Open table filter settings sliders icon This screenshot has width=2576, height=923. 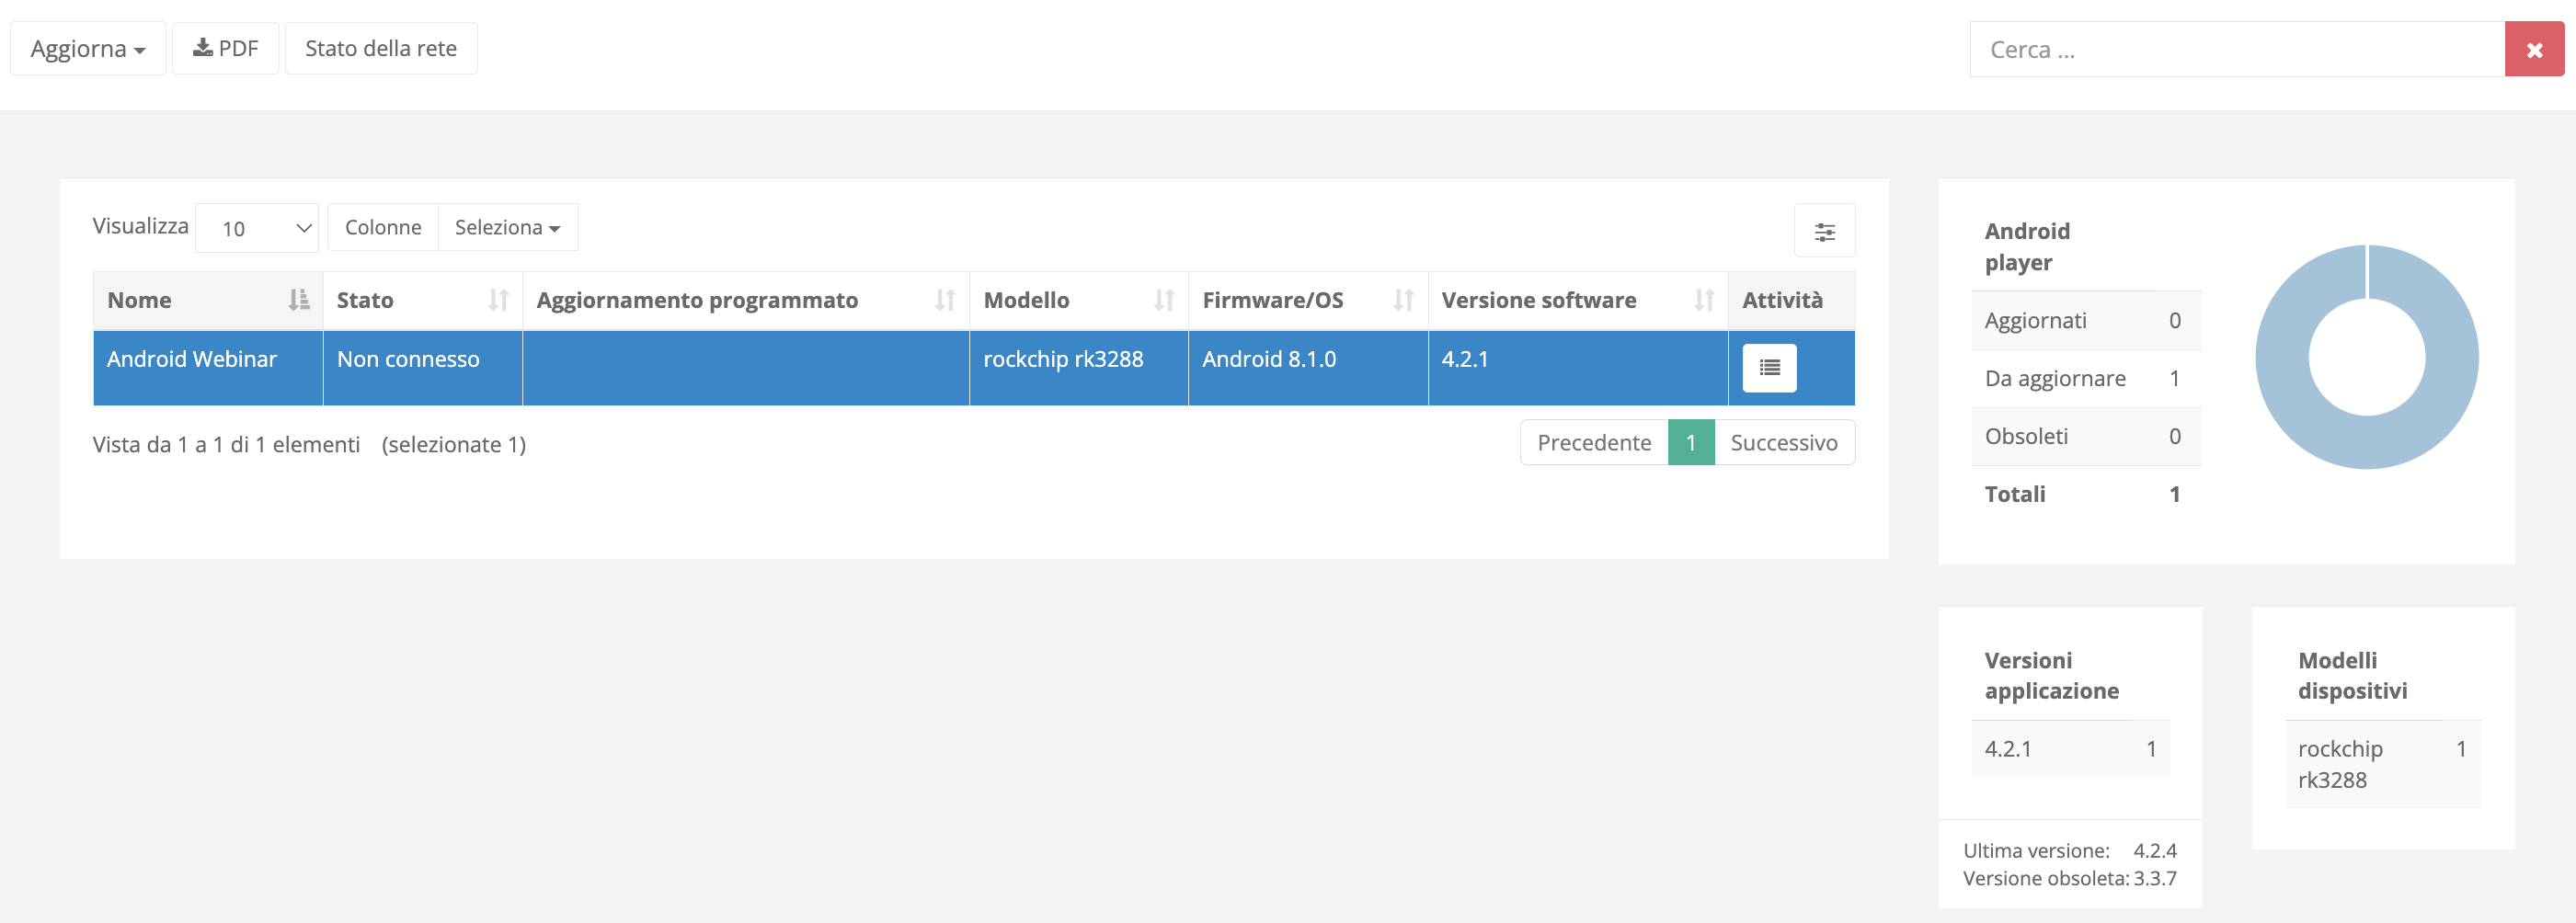(1824, 231)
